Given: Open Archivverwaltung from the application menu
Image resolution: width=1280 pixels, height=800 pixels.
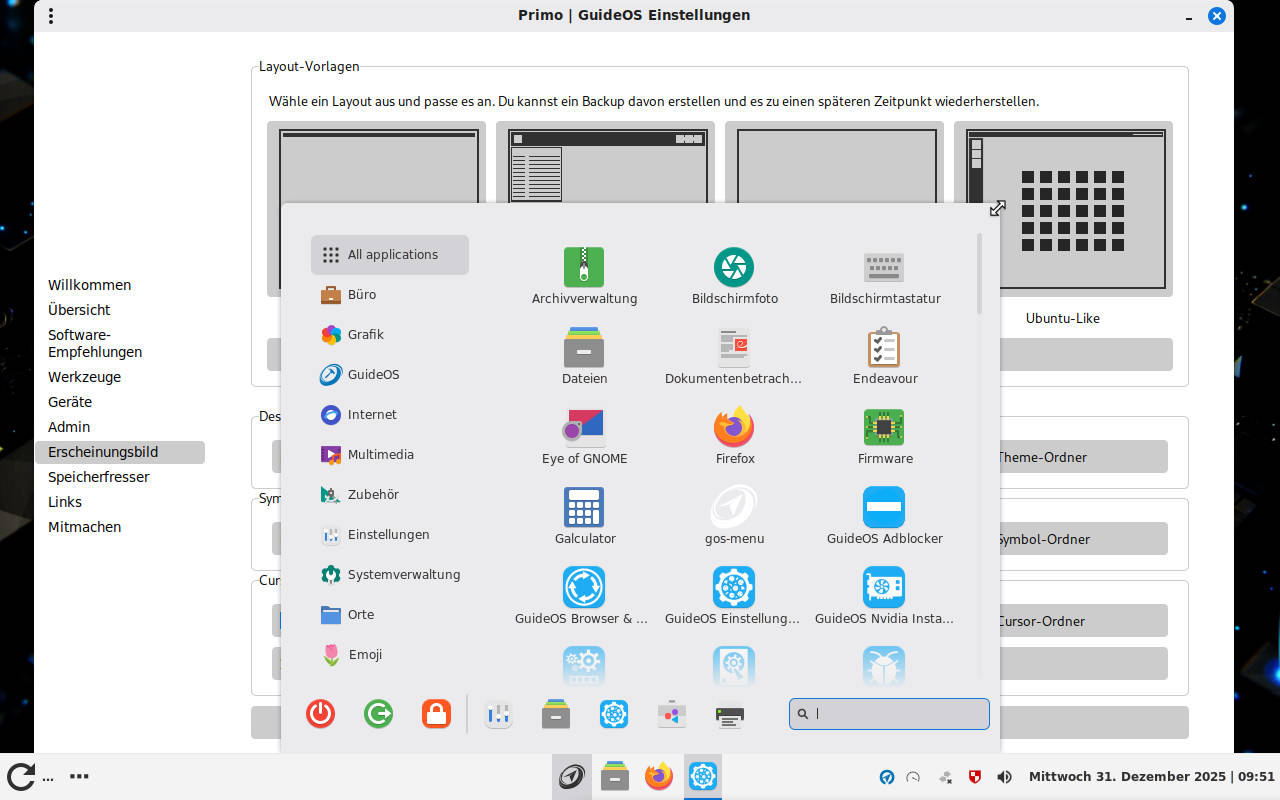Looking at the screenshot, I should 584,276.
